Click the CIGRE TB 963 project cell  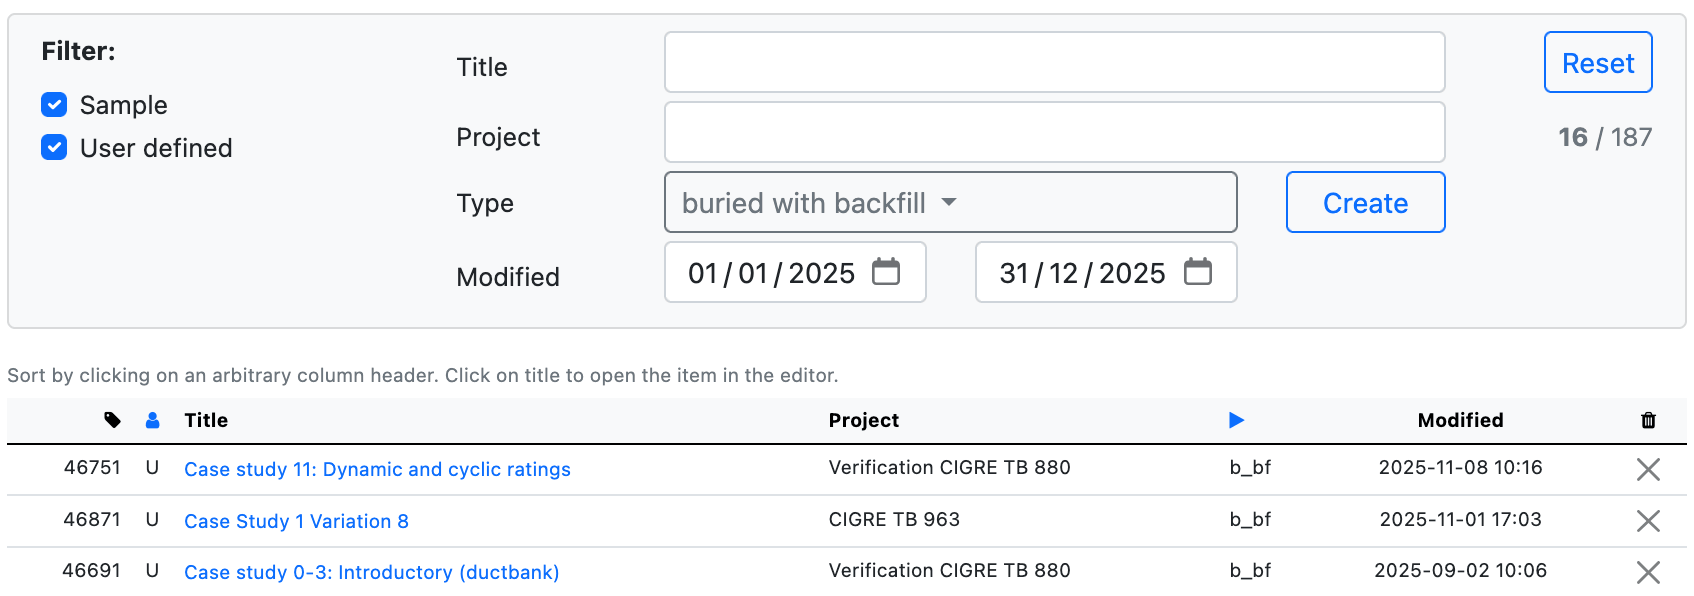pos(894,519)
